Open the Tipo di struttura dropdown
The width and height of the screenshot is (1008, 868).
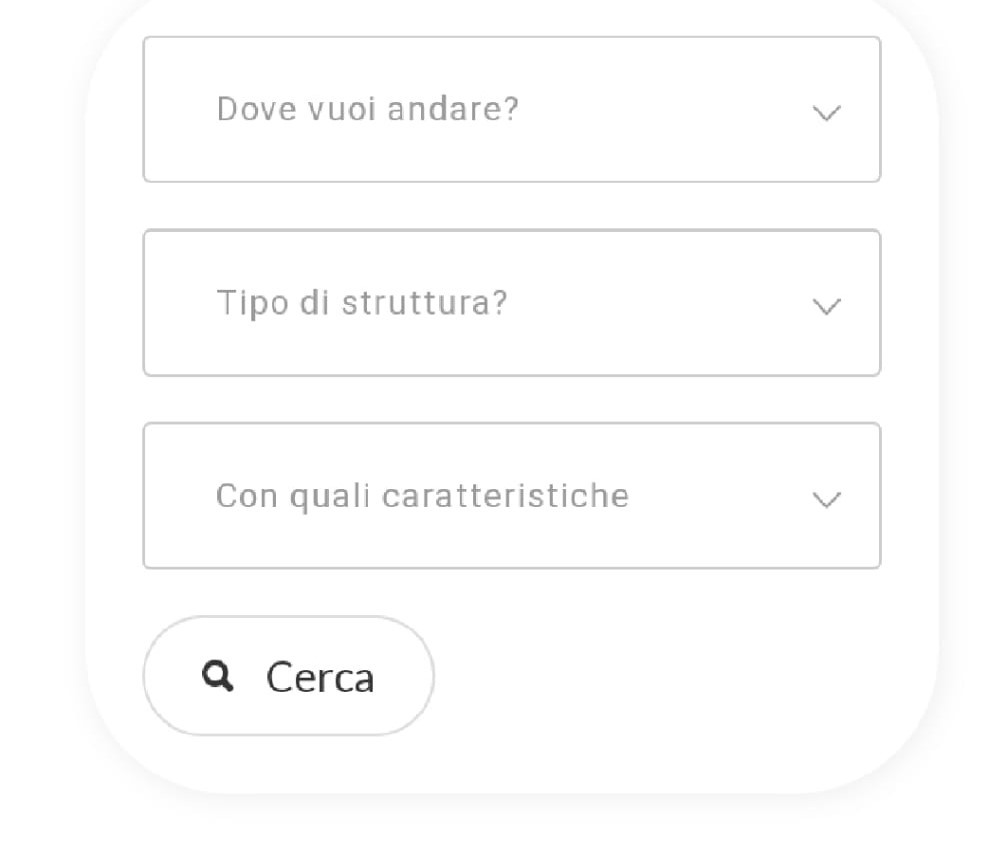(x=512, y=303)
